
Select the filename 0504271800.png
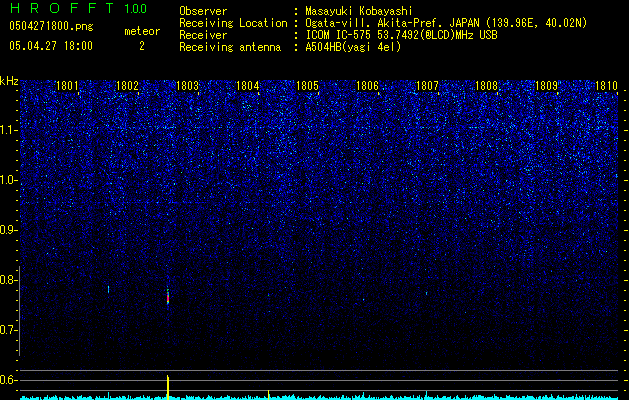click(51, 26)
